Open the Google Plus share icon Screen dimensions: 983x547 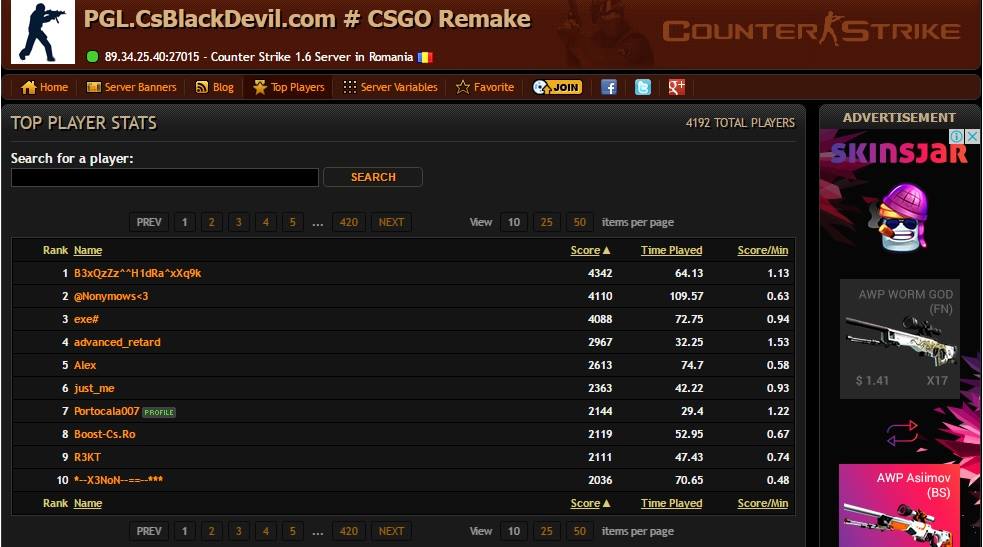click(x=676, y=87)
